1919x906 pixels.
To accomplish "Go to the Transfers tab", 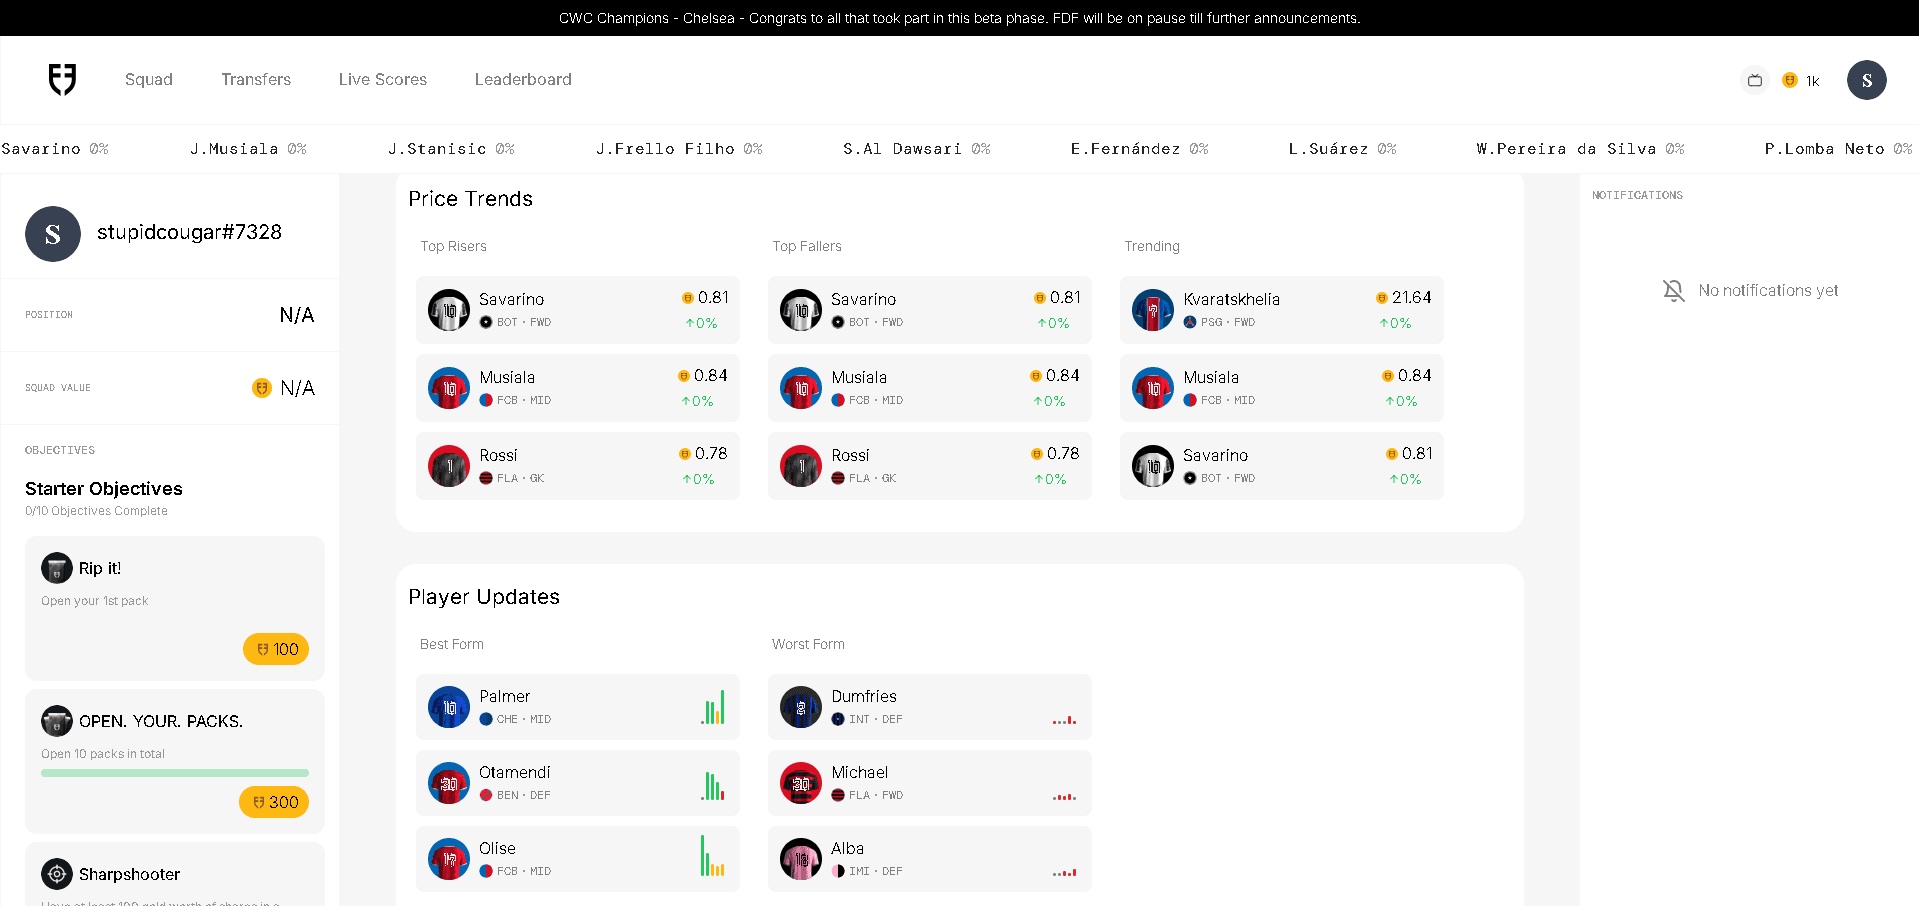I will pyautogui.click(x=256, y=80).
